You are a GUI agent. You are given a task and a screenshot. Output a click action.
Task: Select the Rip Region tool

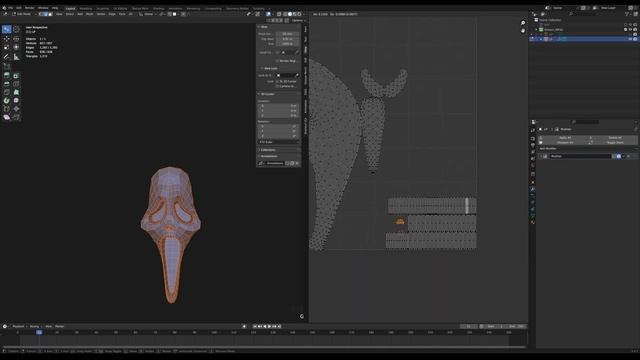(x=16, y=118)
